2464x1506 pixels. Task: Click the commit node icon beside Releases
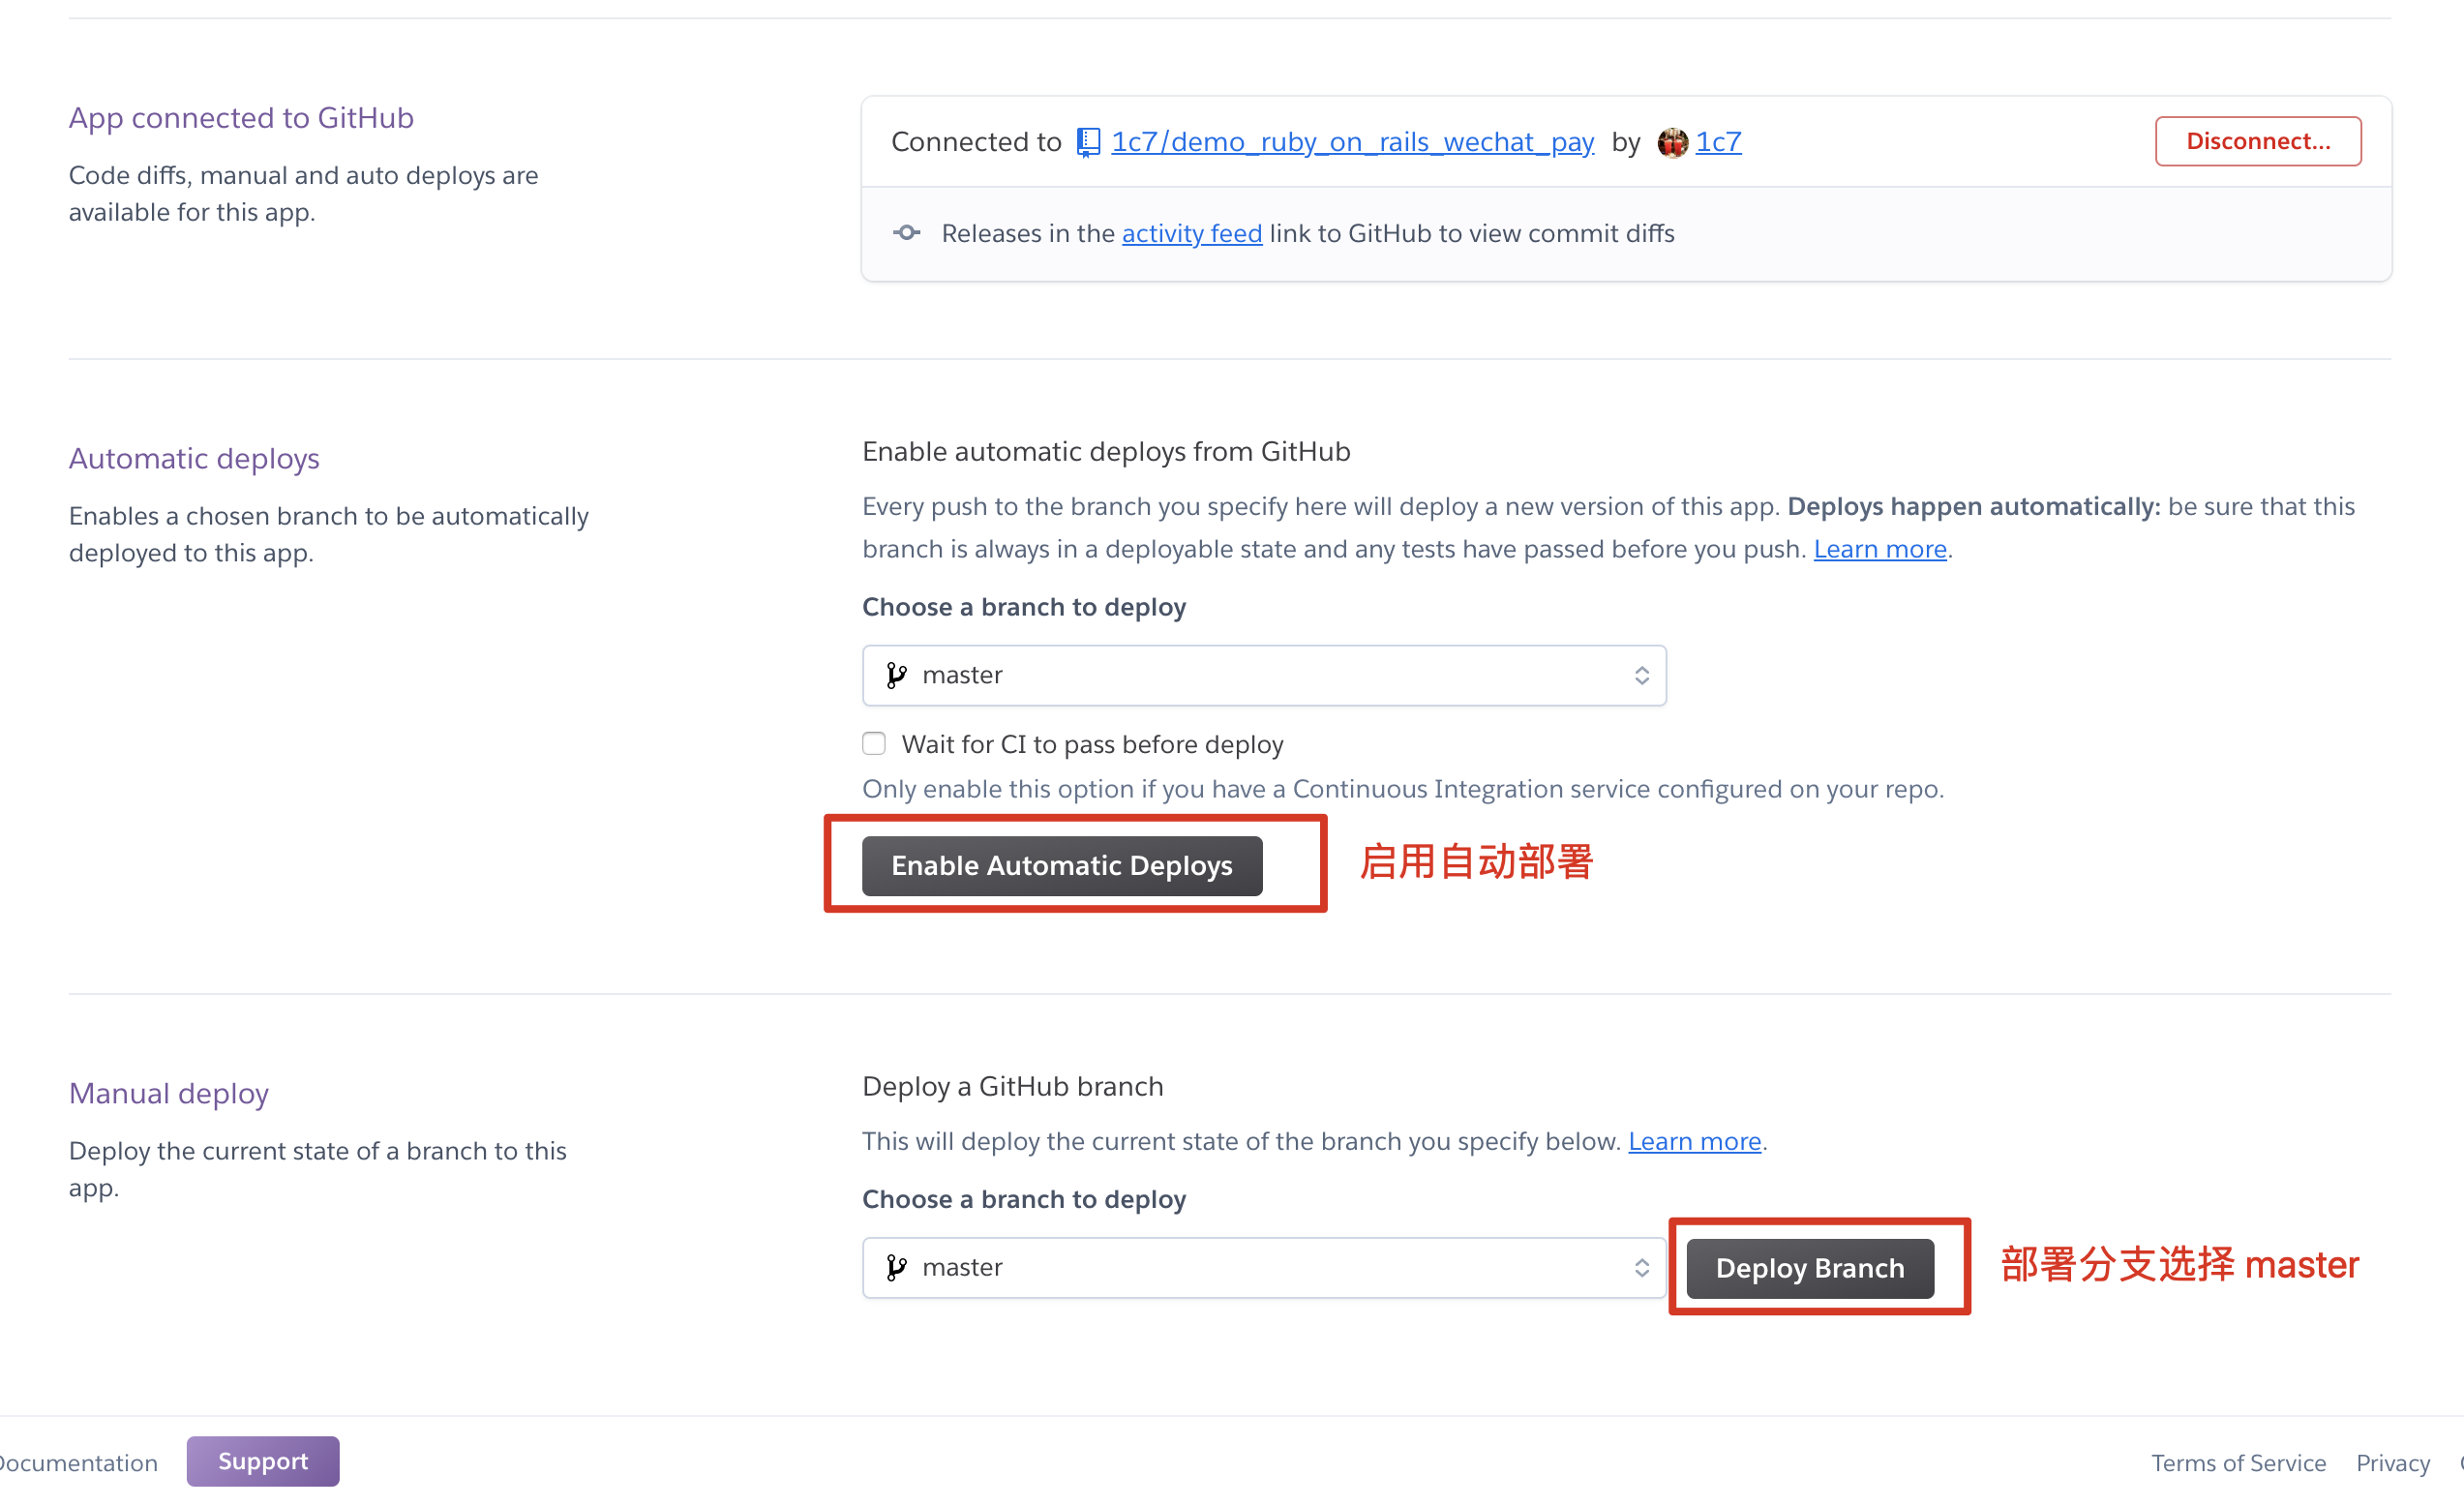pyautogui.click(x=907, y=233)
